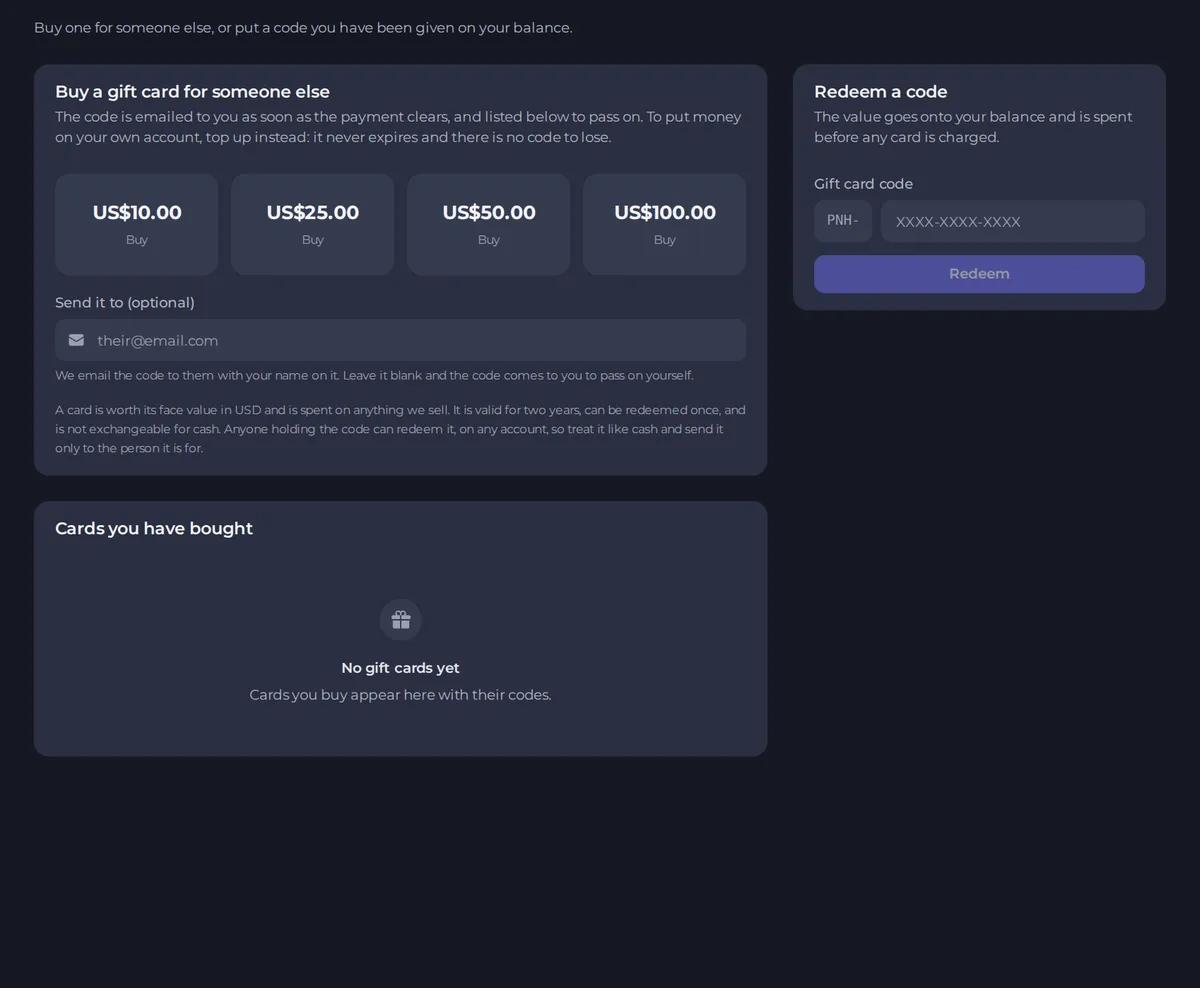Buy the US$100.00 gift card
The width and height of the screenshot is (1200, 988).
pos(664,225)
